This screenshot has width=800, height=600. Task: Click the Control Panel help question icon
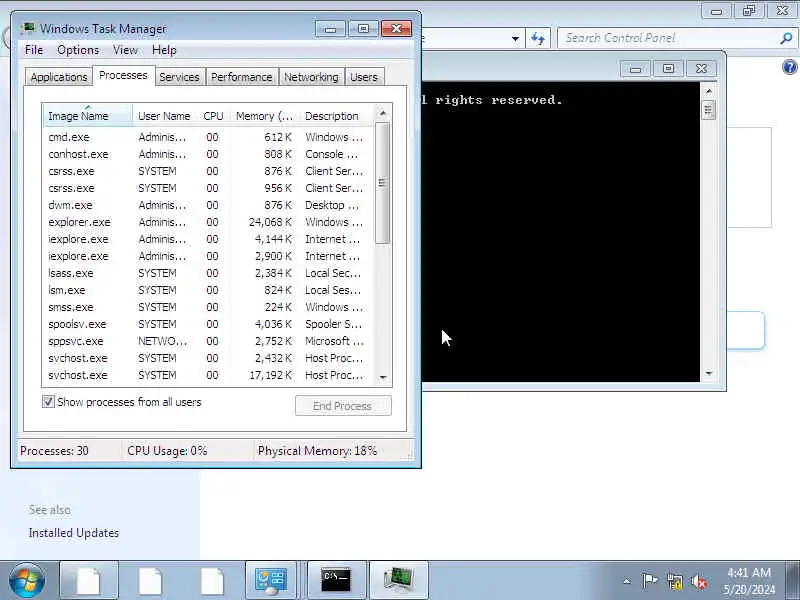pos(789,67)
